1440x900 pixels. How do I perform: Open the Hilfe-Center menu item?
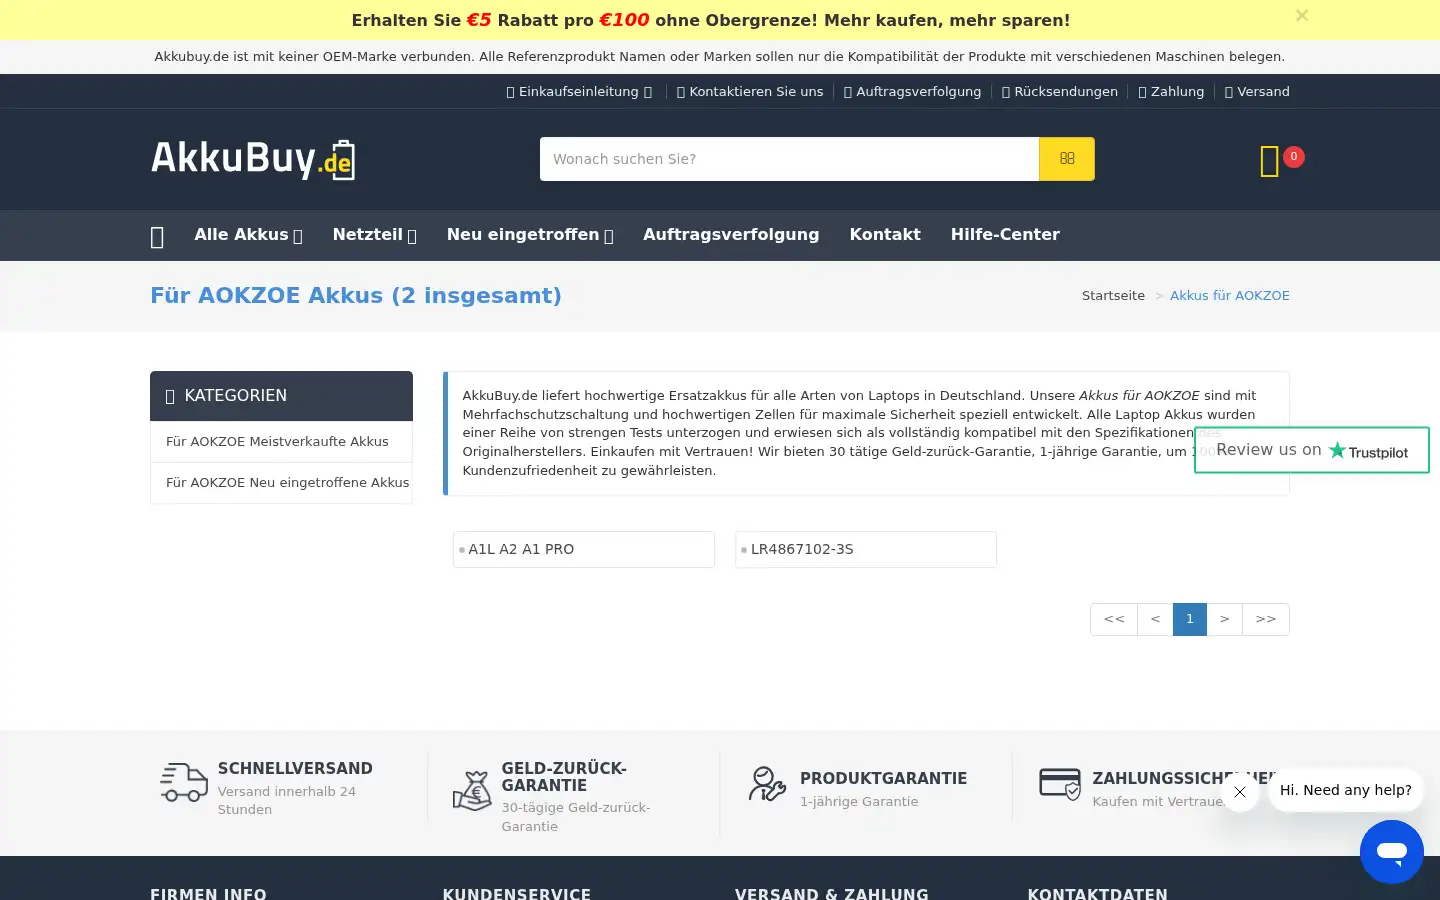pos(1005,235)
